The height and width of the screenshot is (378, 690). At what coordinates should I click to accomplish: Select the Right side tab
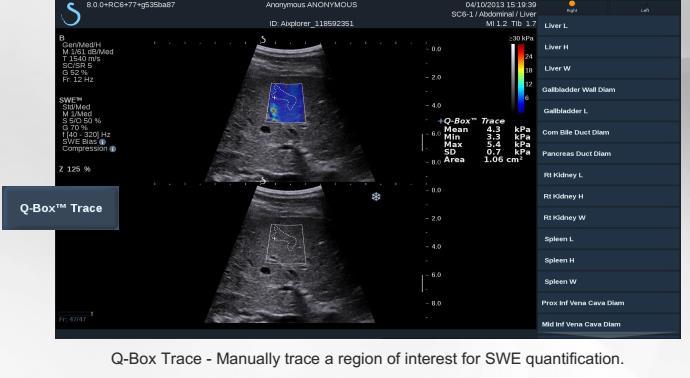point(572,7)
